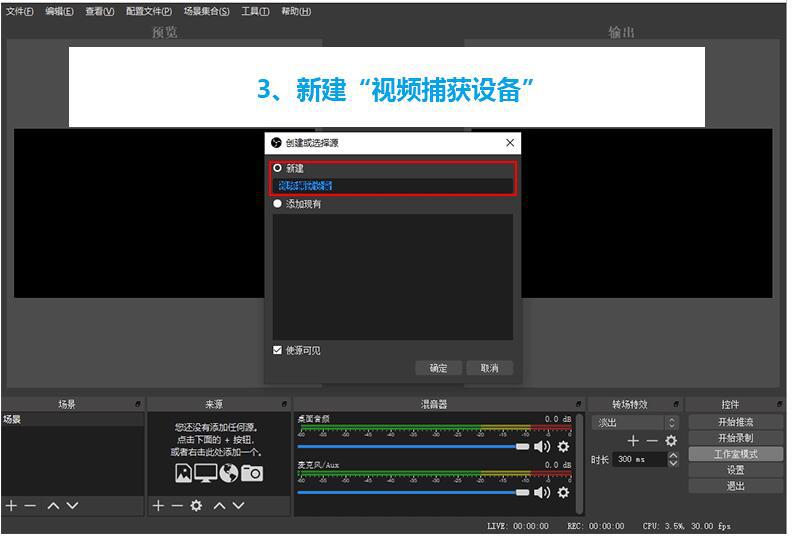Open the 场景集合(S) menu
Screen dimensions: 798x537
(x=206, y=11)
